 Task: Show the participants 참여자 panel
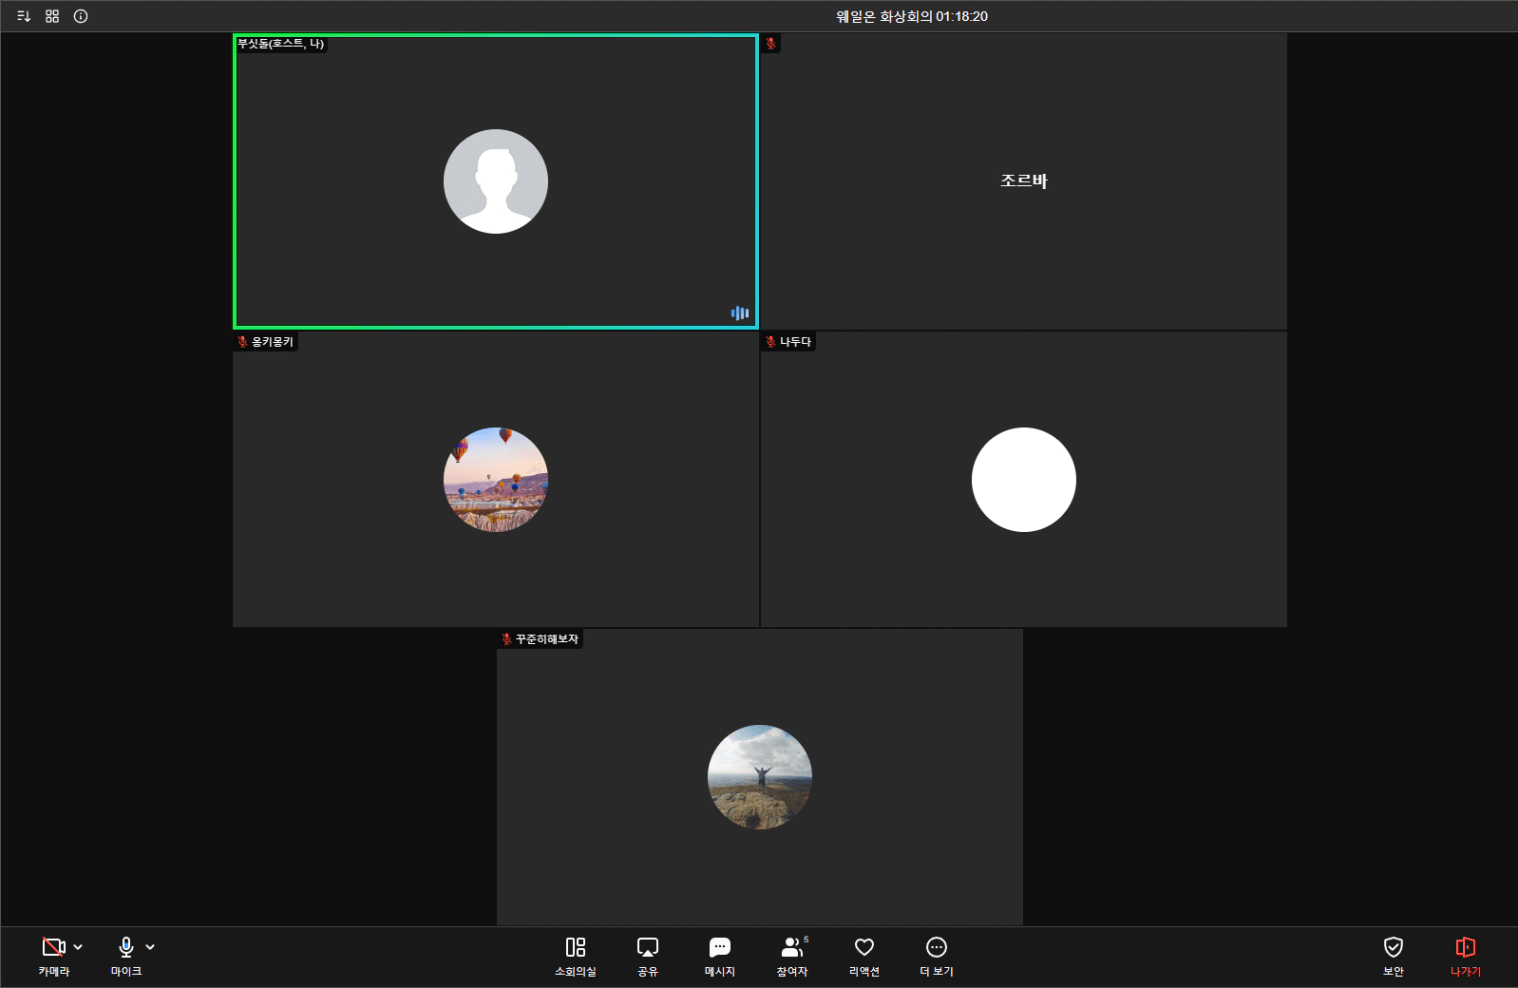792,947
